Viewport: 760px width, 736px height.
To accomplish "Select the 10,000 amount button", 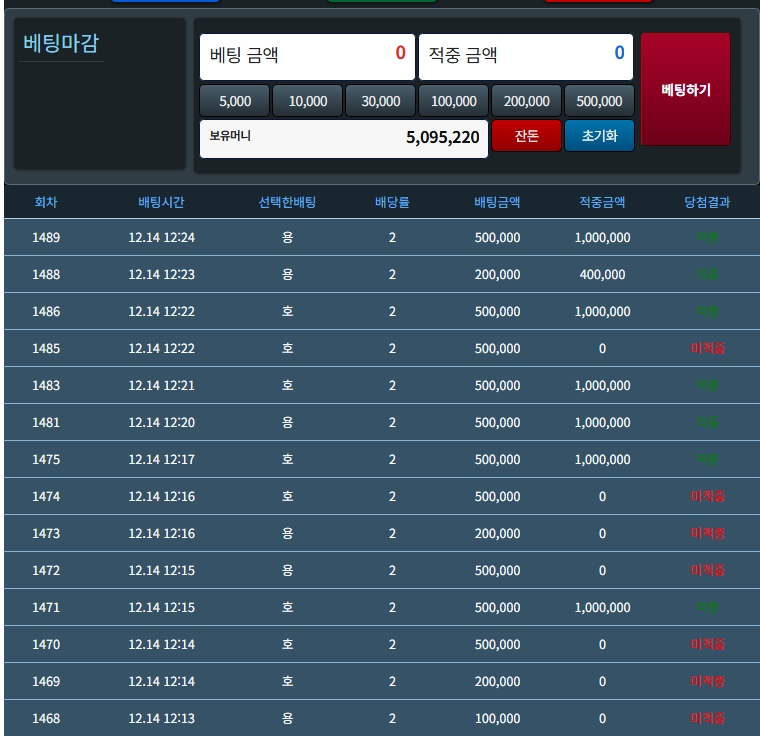I will tap(308, 101).
